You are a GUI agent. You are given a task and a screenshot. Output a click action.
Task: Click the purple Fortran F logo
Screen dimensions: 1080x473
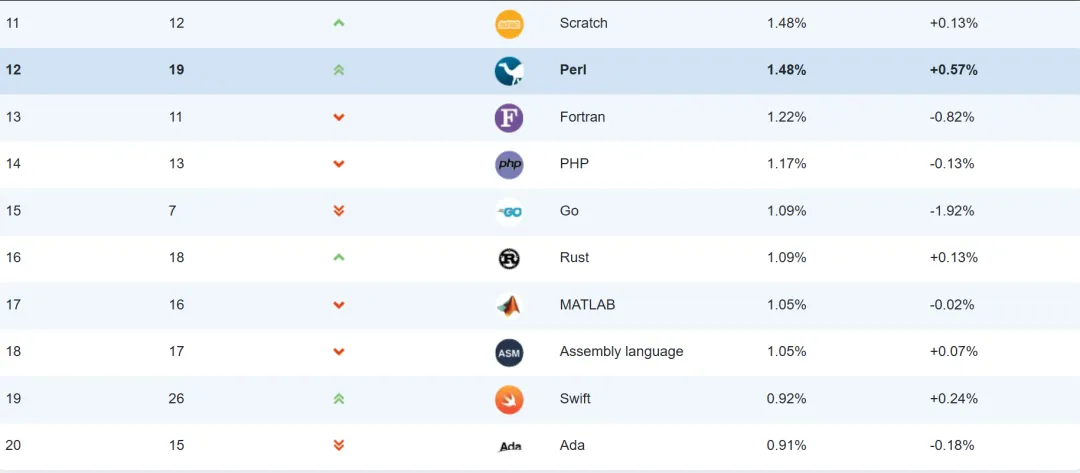point(509,118)
